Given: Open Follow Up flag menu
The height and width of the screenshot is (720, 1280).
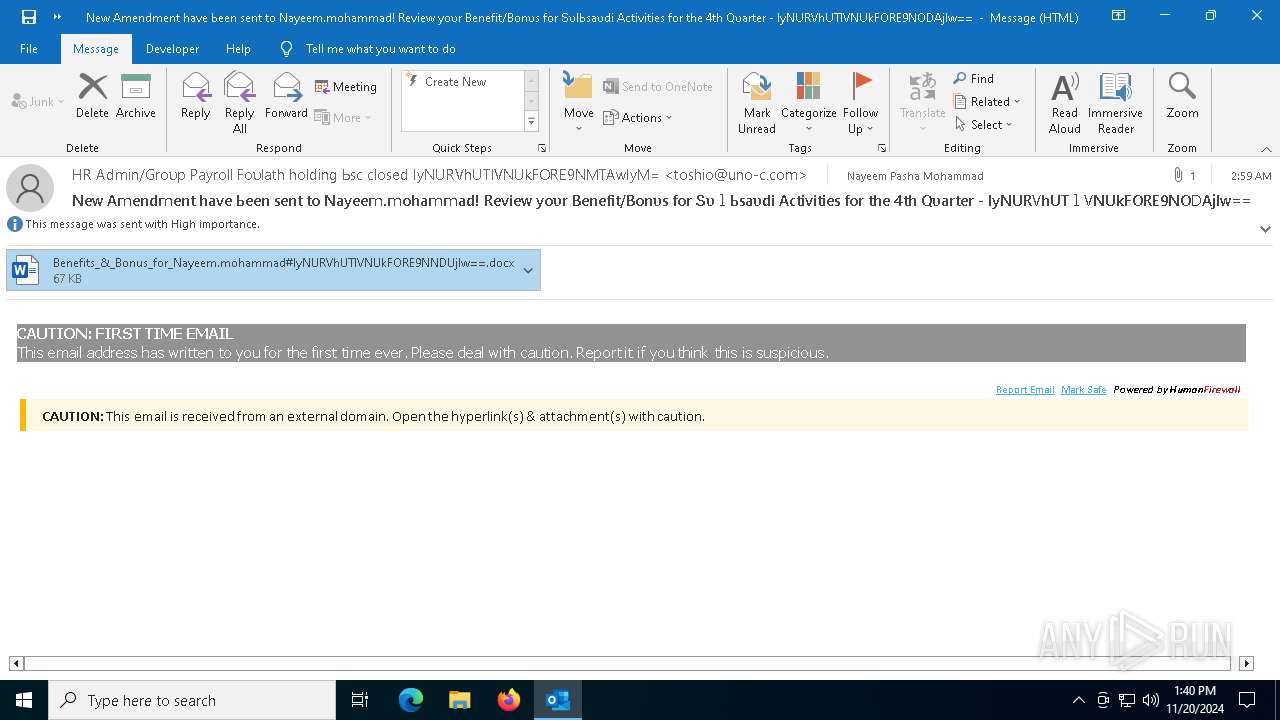Looking at the screenshot, I should [x=860, y=103].
